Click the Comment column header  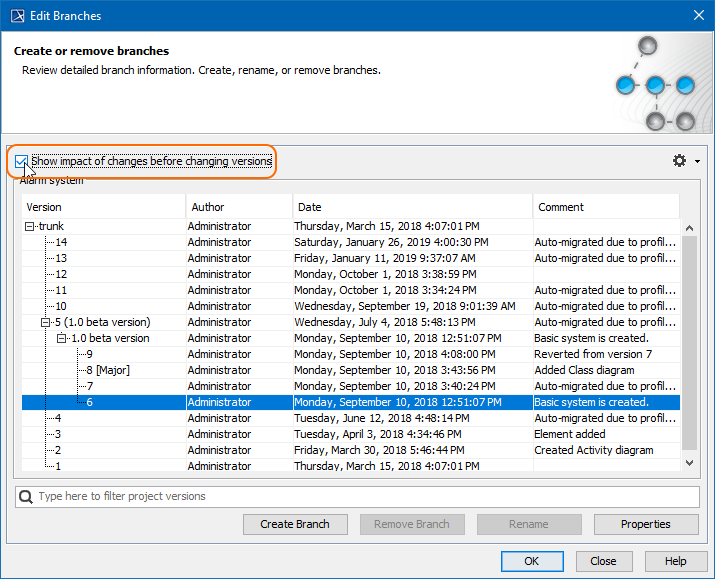click(x=605, y=207)
